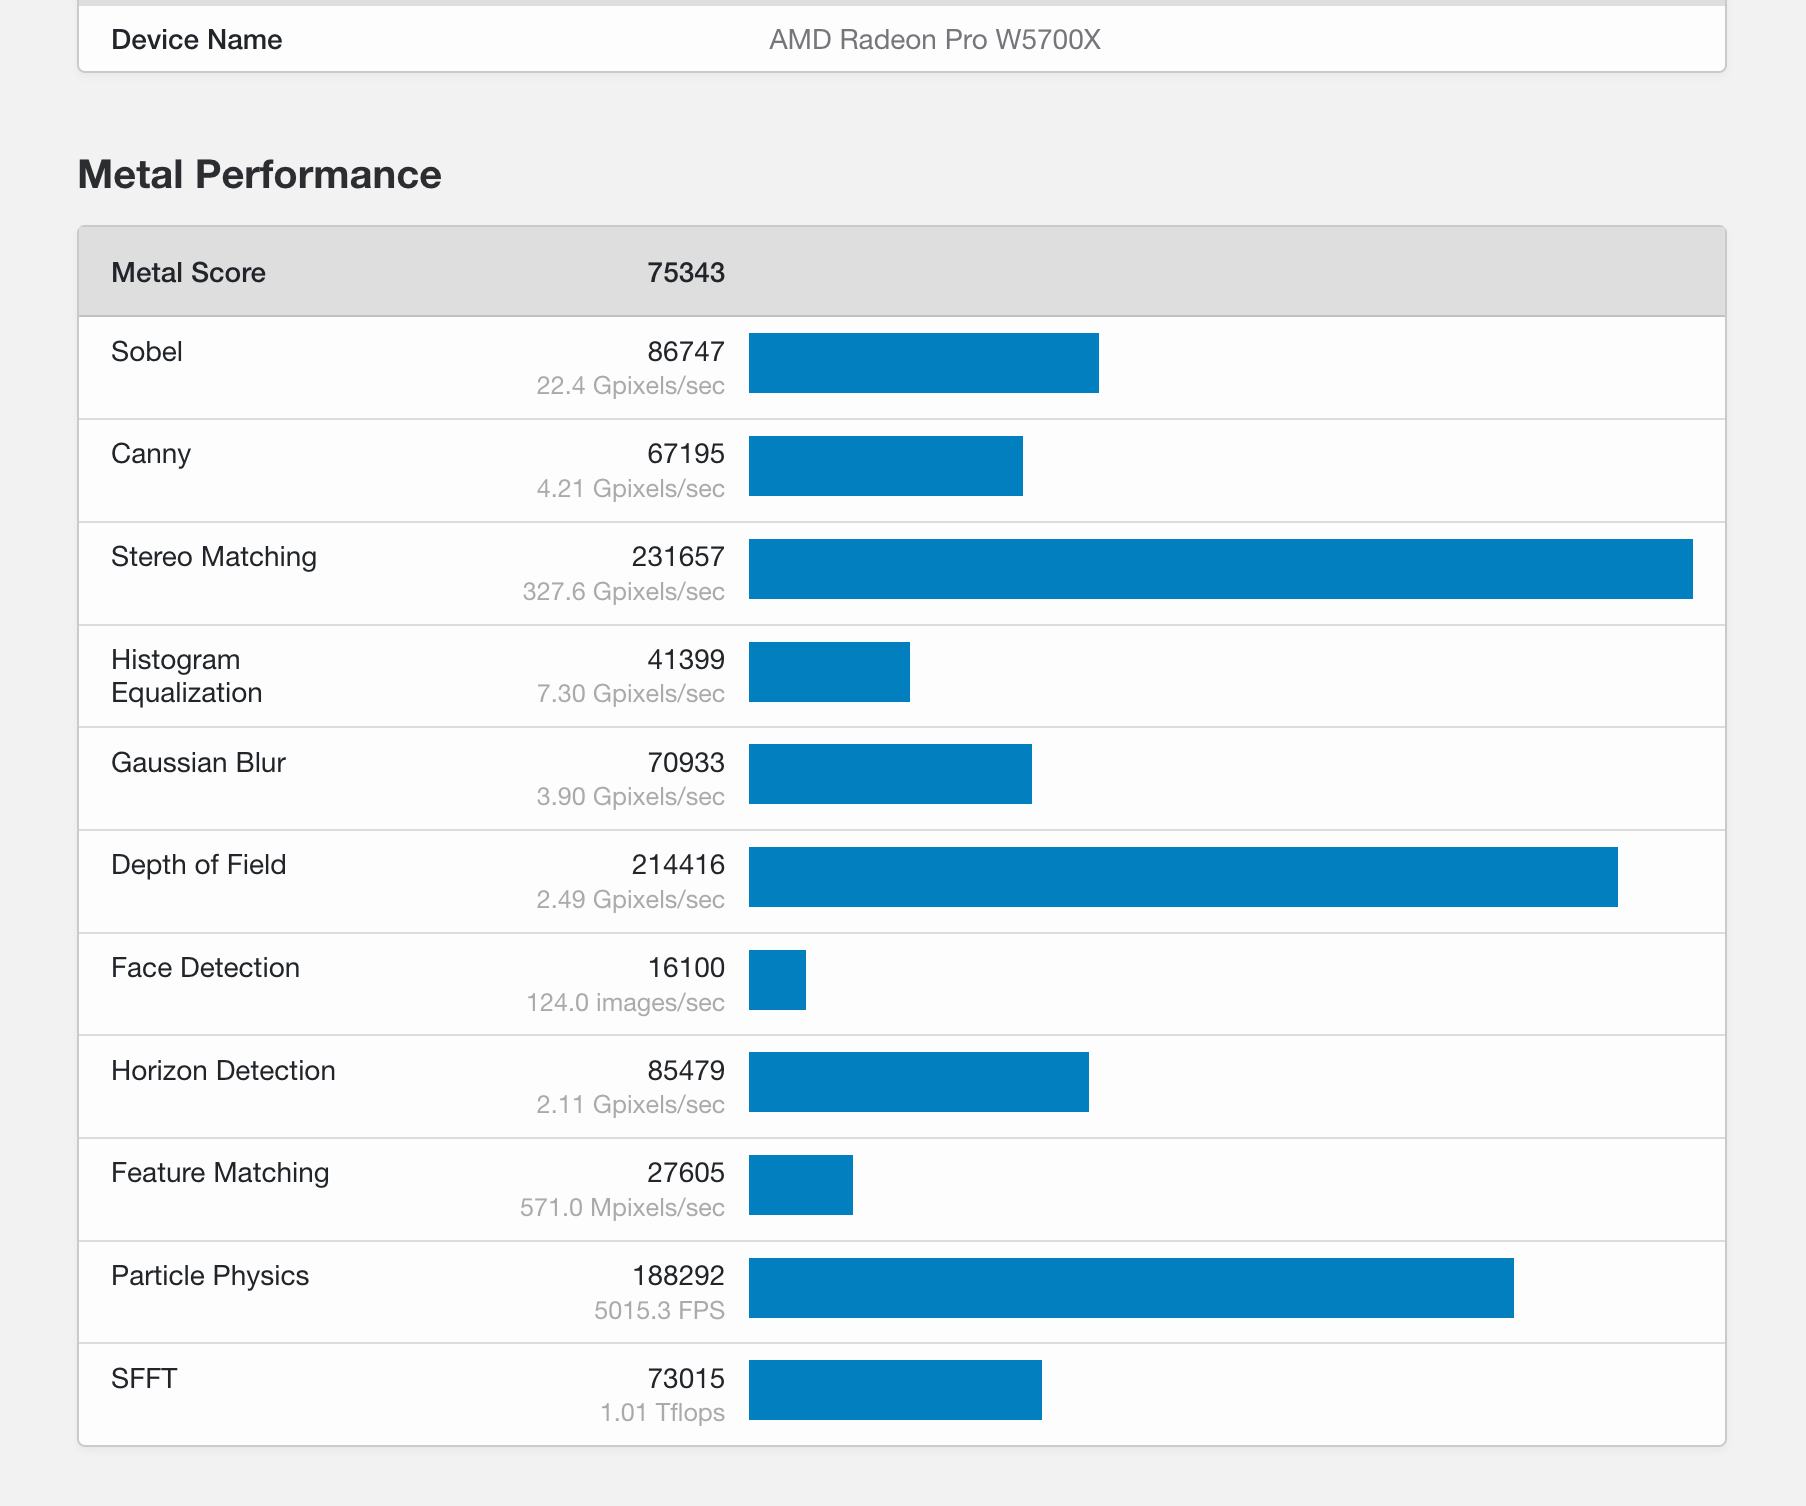
Task: Select the Metal Performance heading
Action: click(x=259, y=174)
